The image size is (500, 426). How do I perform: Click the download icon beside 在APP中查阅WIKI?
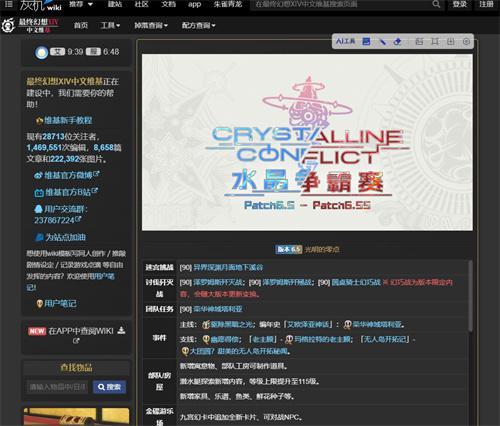pos(122,330)
